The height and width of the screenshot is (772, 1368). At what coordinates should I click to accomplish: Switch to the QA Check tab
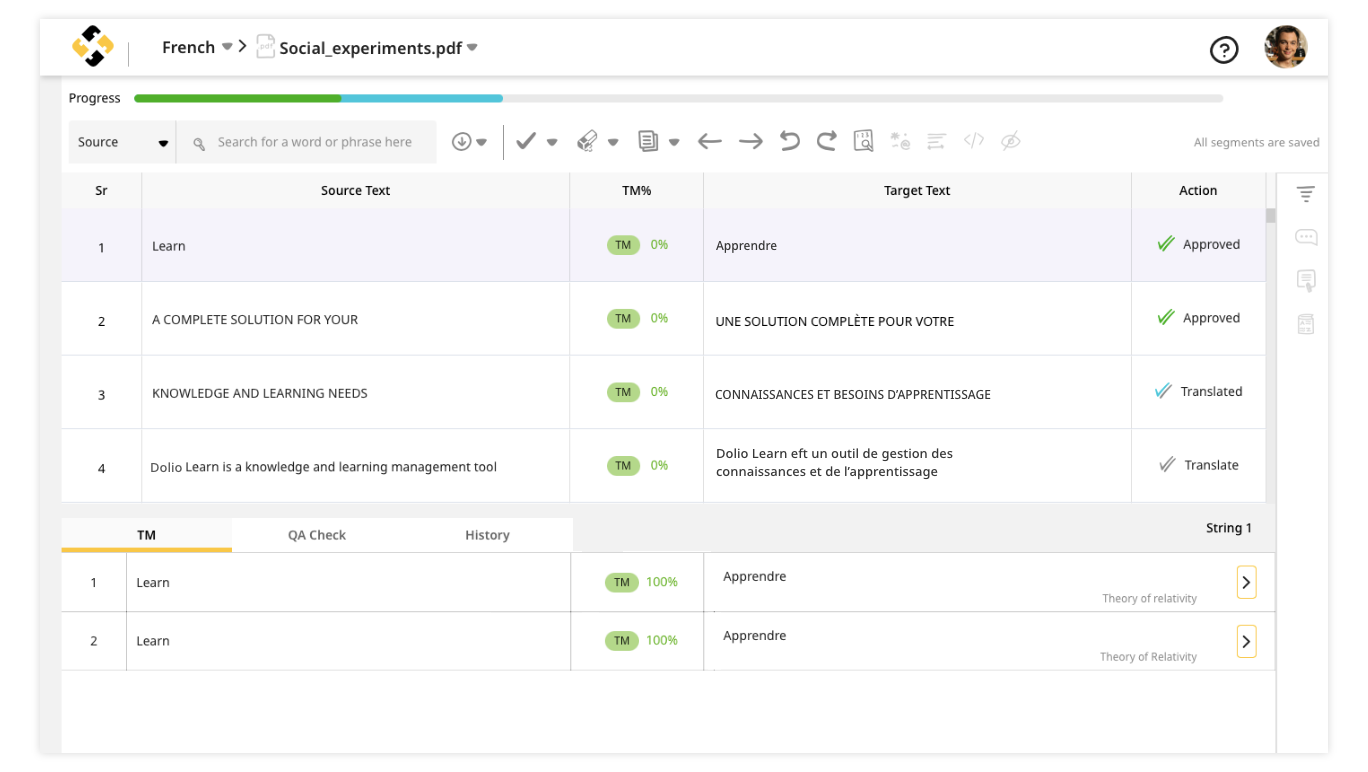[x=317, y=535]
